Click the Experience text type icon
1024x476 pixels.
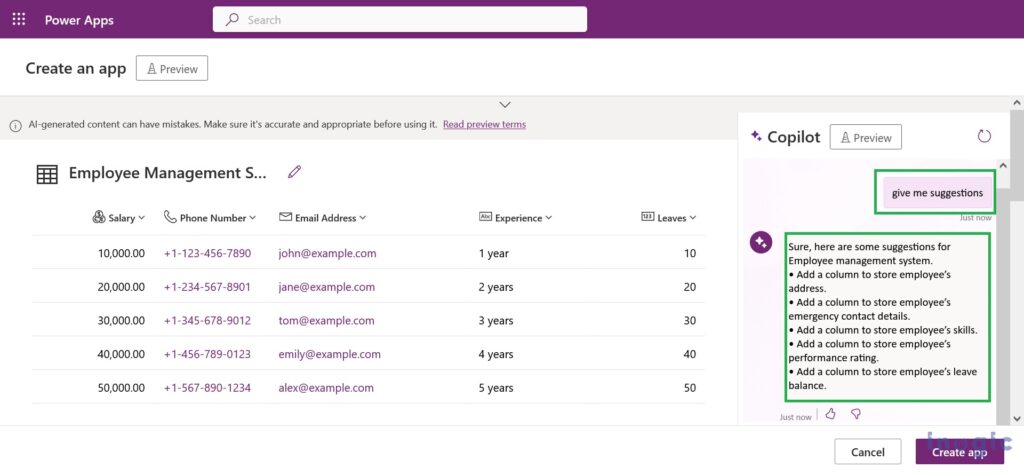point(485,217)
